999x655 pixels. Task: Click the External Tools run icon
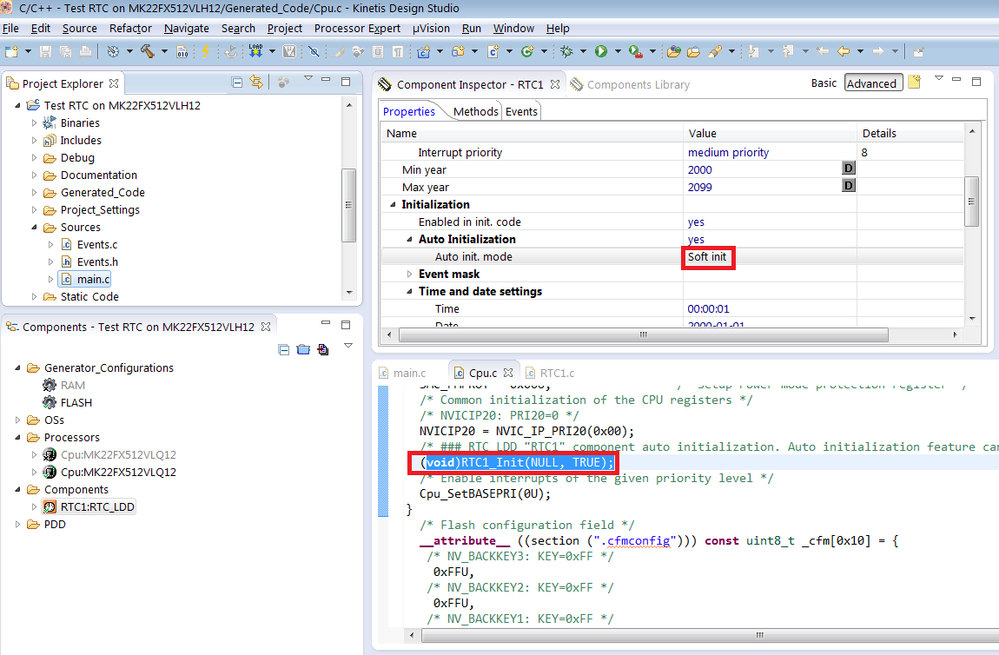pyautogui.click(x=635, y=52)
